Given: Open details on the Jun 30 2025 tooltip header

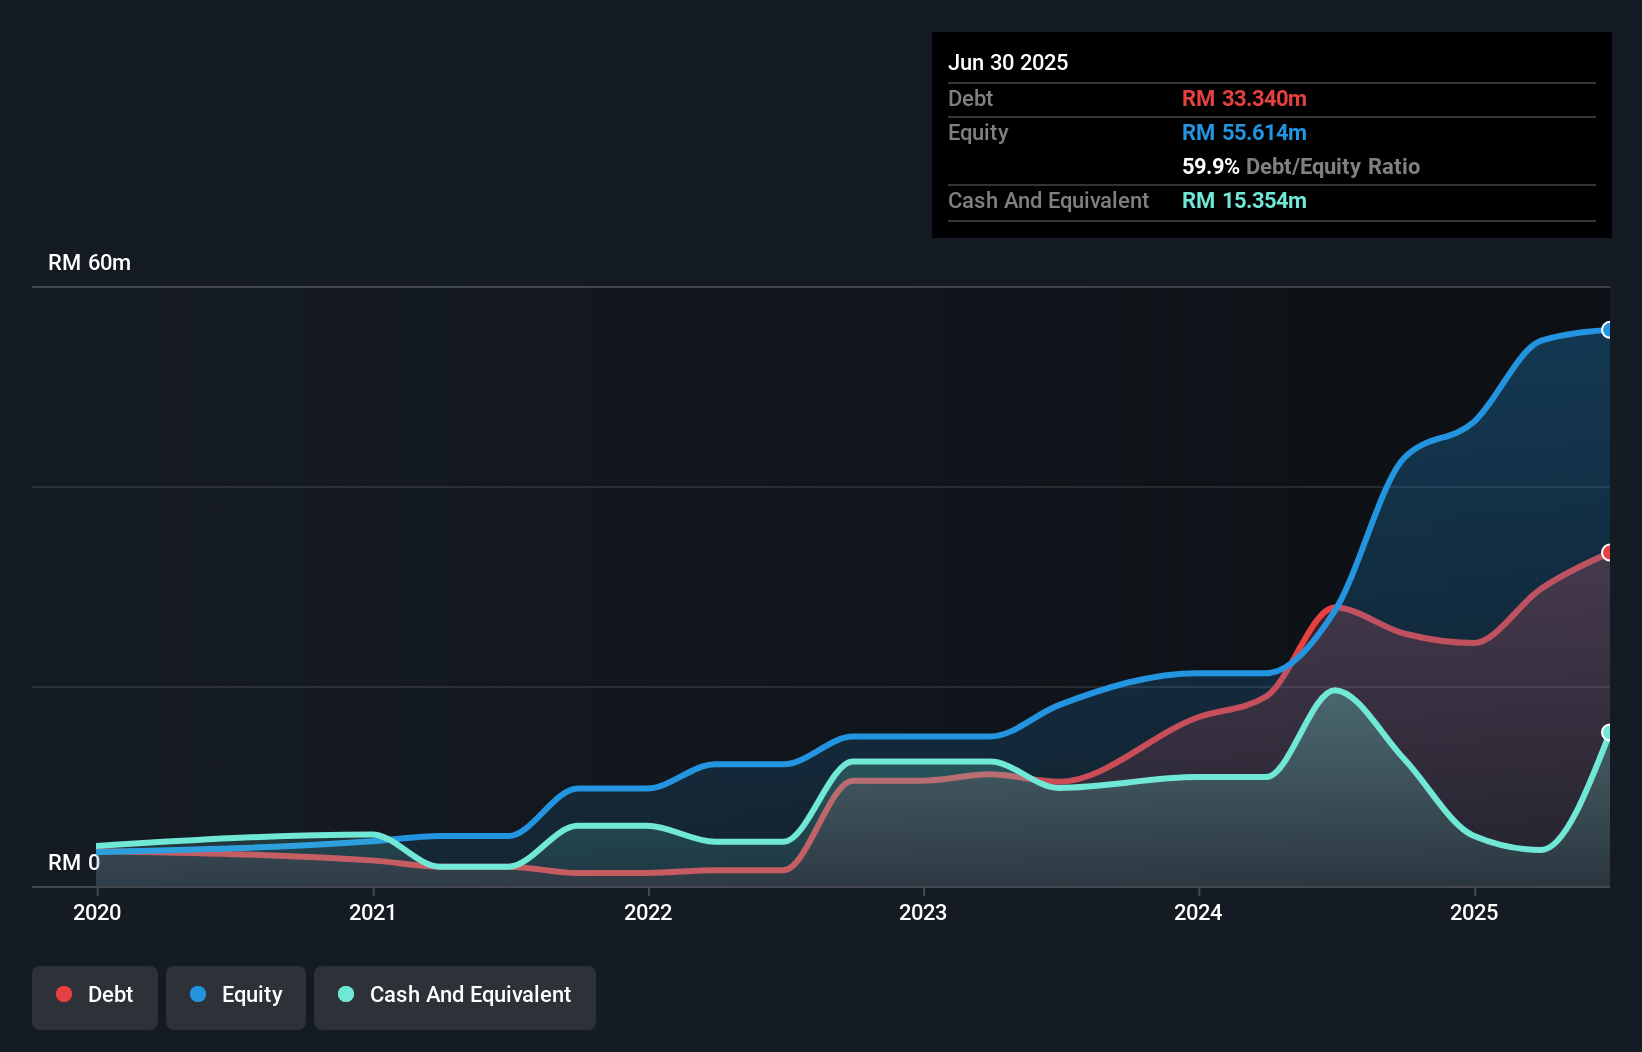Looking at the screenshot, I should click(1008, 62).
